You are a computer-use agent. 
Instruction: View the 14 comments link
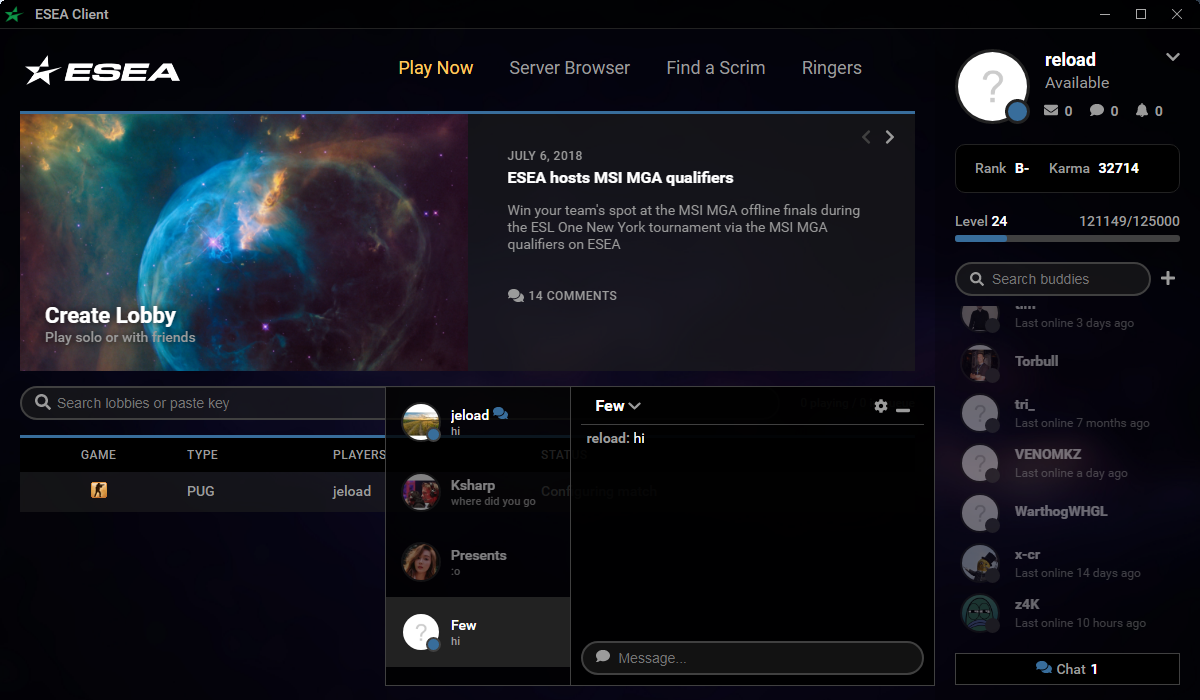coord(563,296)
